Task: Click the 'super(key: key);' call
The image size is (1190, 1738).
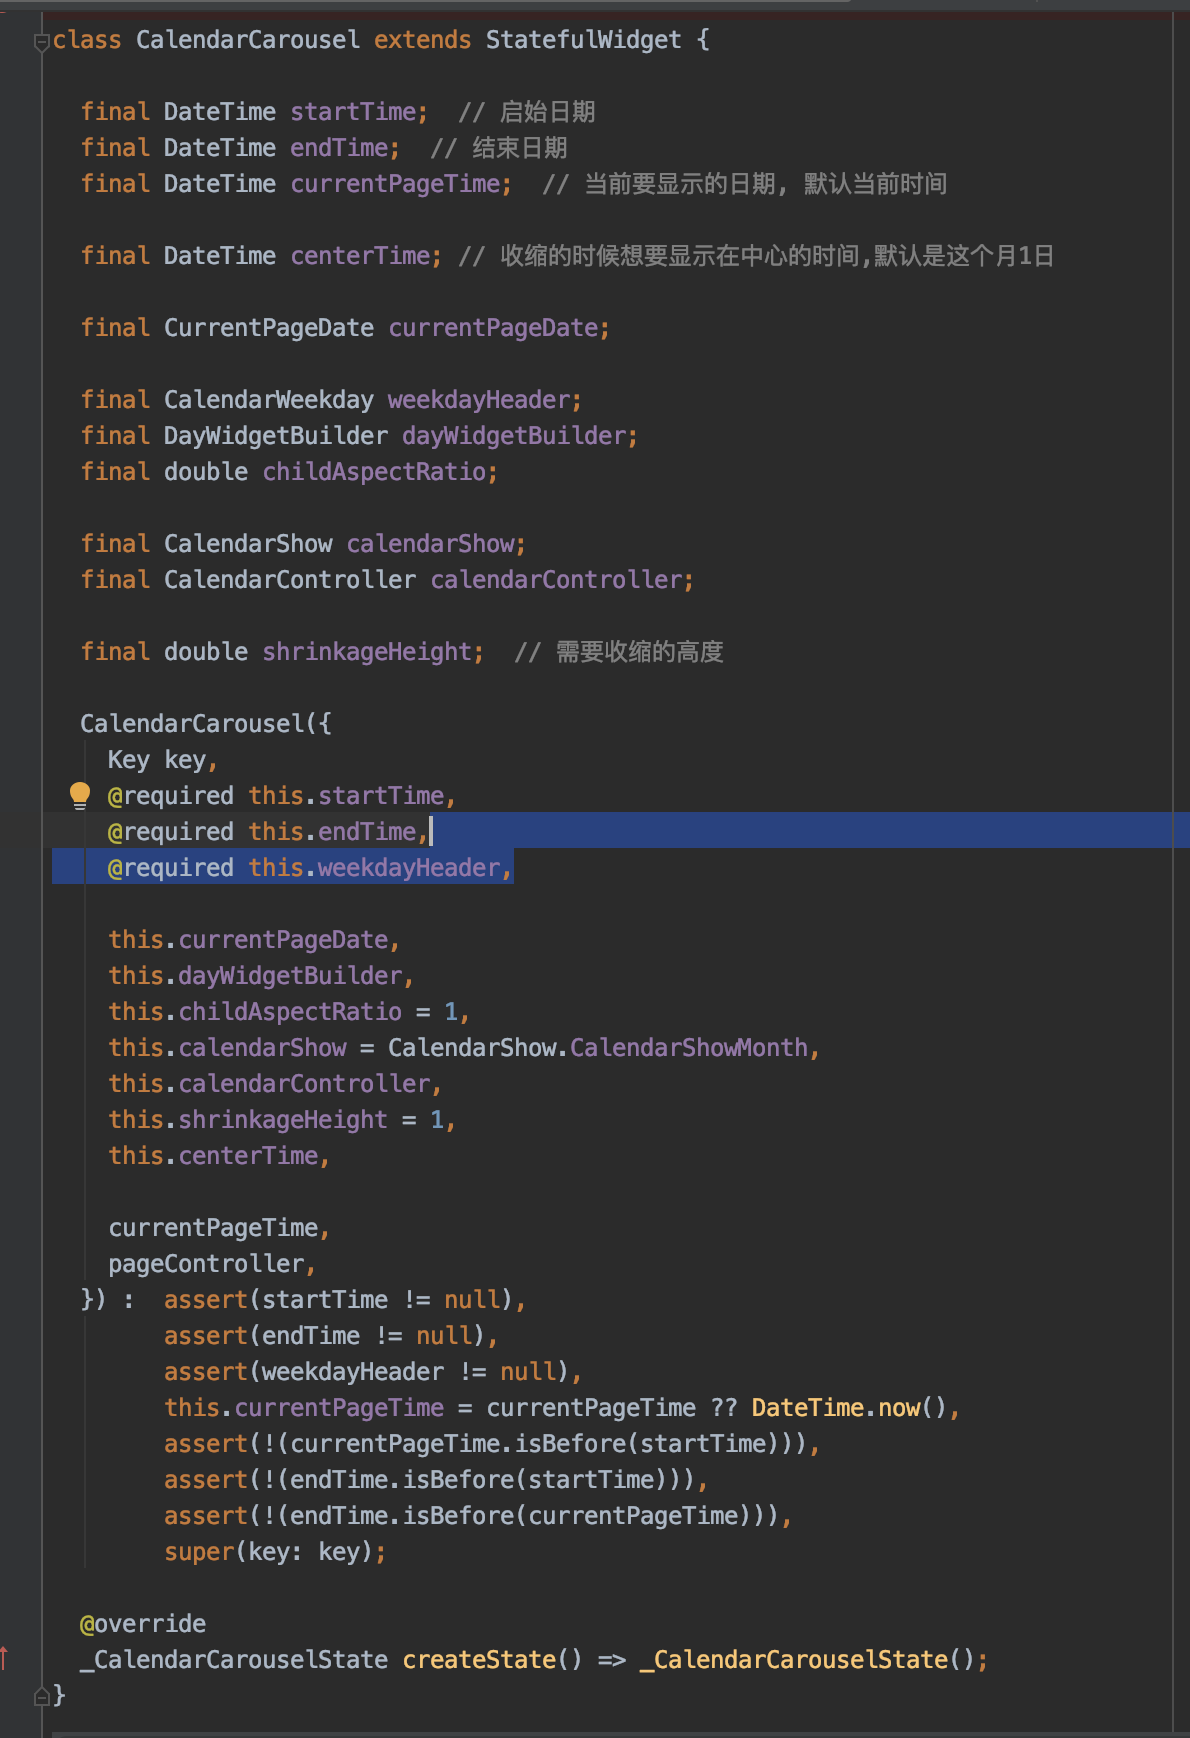Action: 275,1552
